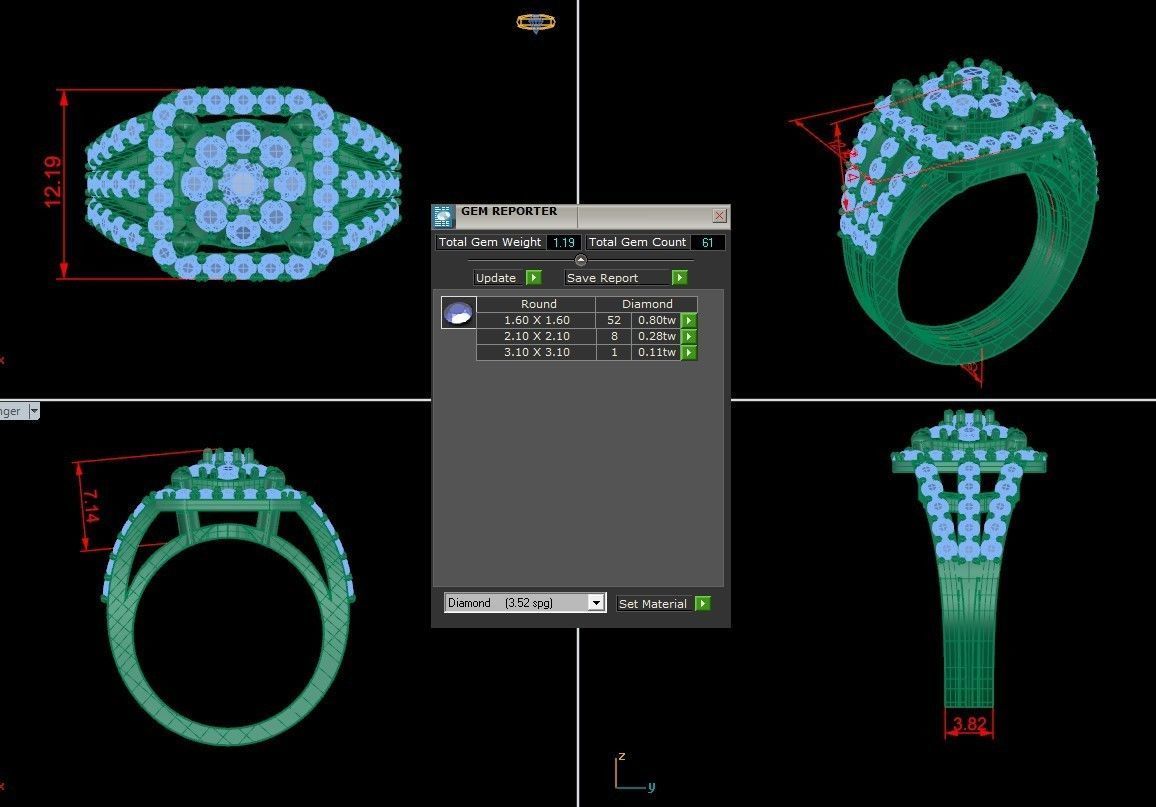The height and width of the screenshot is (807, 1156).
Task: Click the Total Gem Weight value 1.19
Action: [x=564, y=242]
